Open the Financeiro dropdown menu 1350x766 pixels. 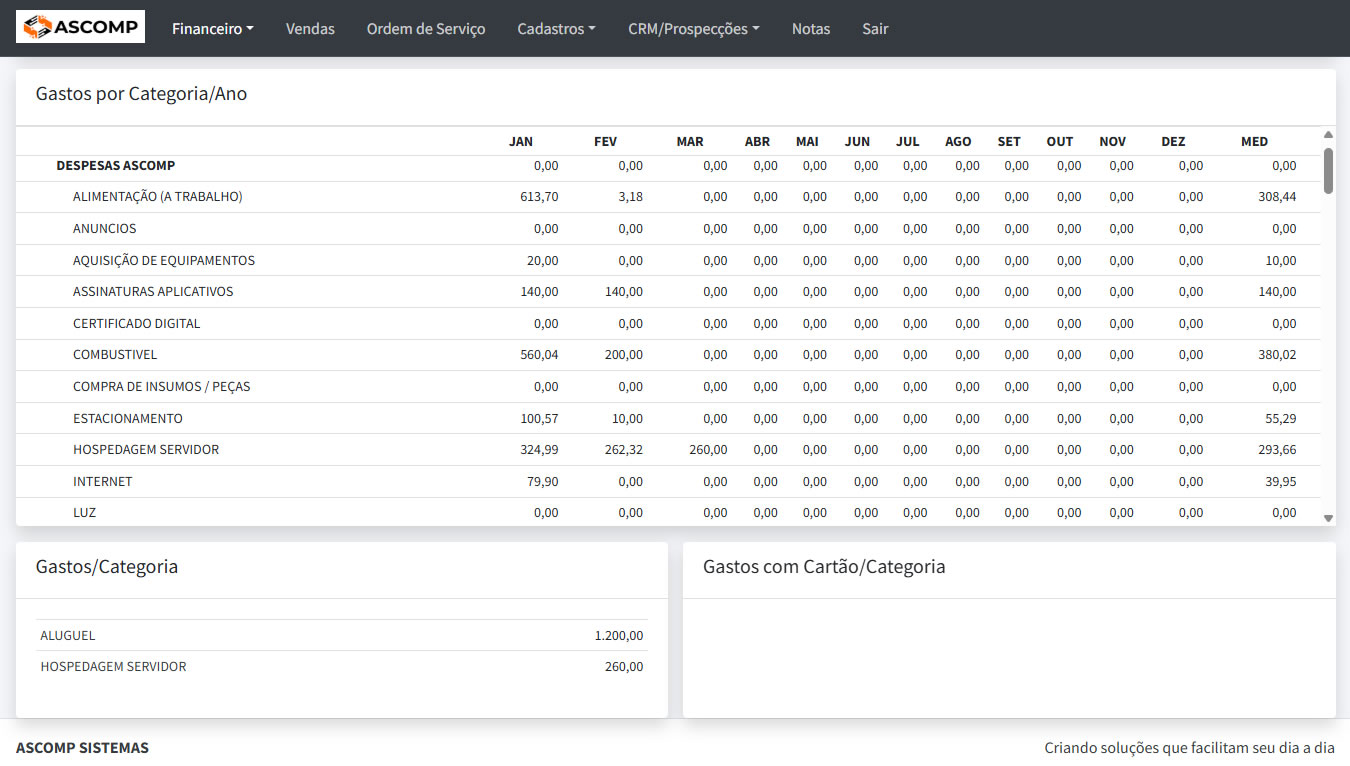pyautogui.click(x=212, y=29)
